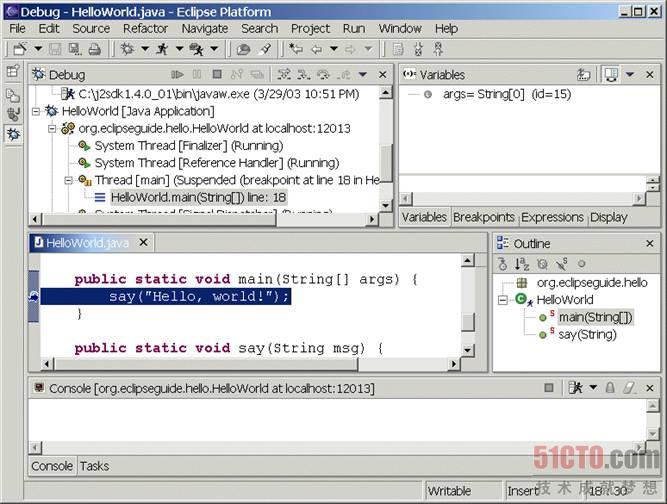The width and height of the screenshot is (667, 504).
Task: Switch to the Expressions tab
Action: pos(552,217)
